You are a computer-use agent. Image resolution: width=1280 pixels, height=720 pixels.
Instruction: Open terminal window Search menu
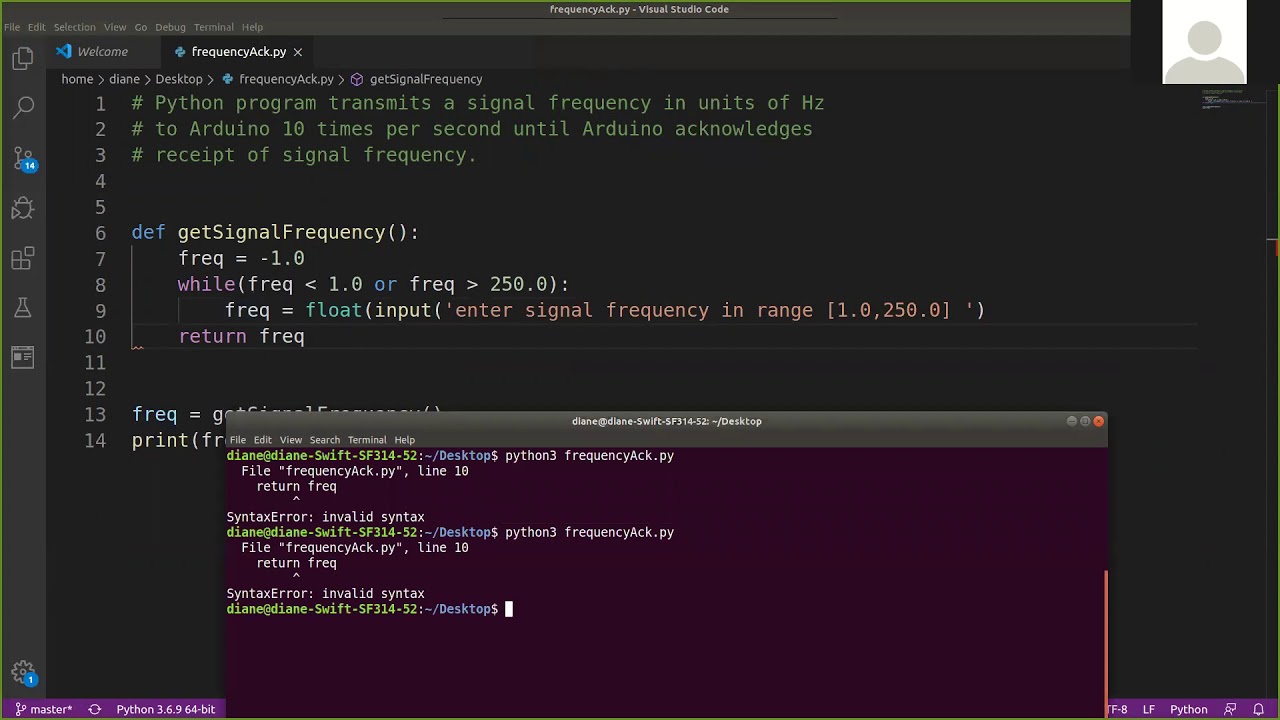(324, 440)
